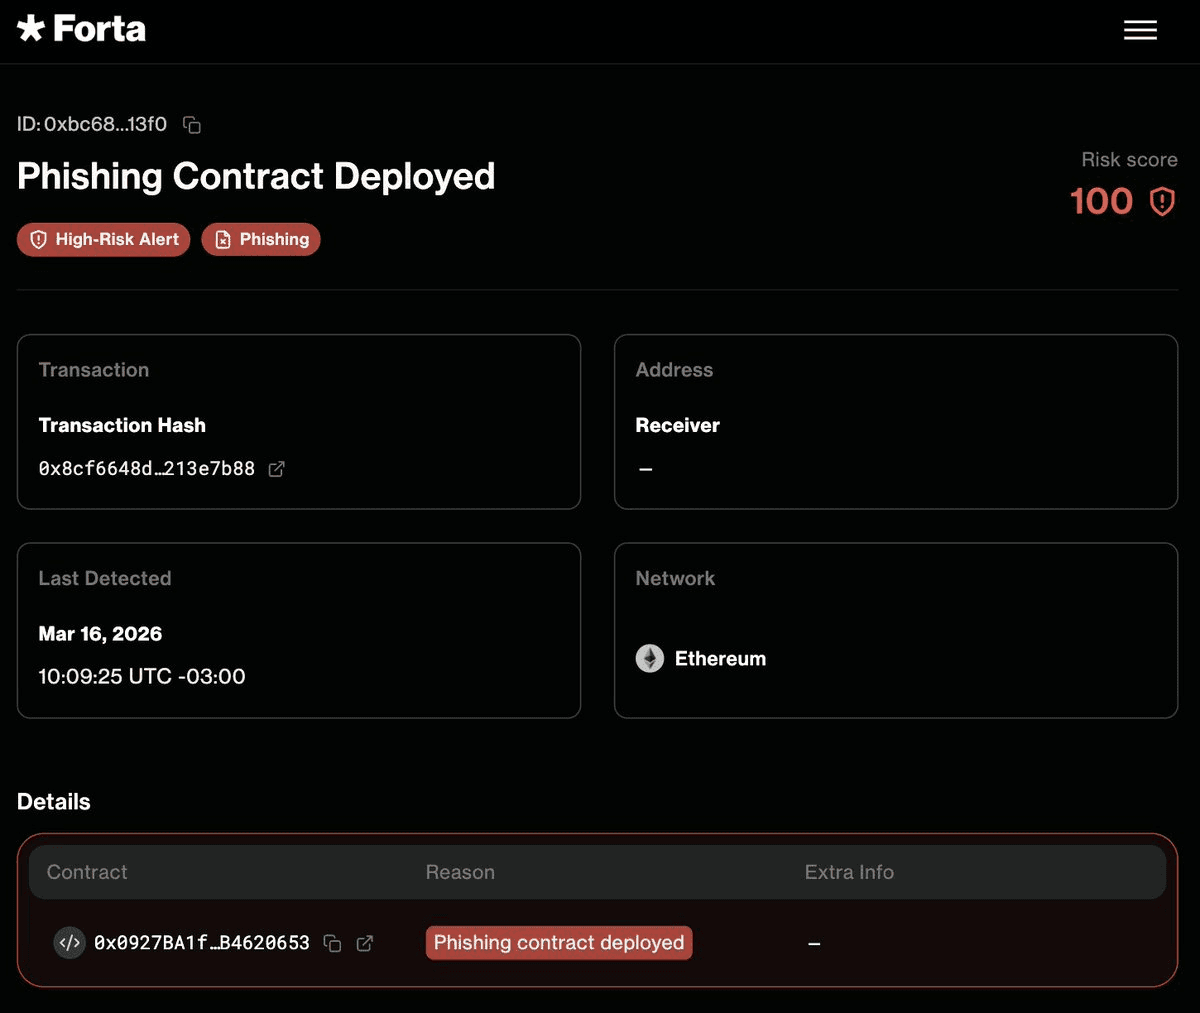
Task: Click the Extra Info column header
Action: (x=849, y=872)
